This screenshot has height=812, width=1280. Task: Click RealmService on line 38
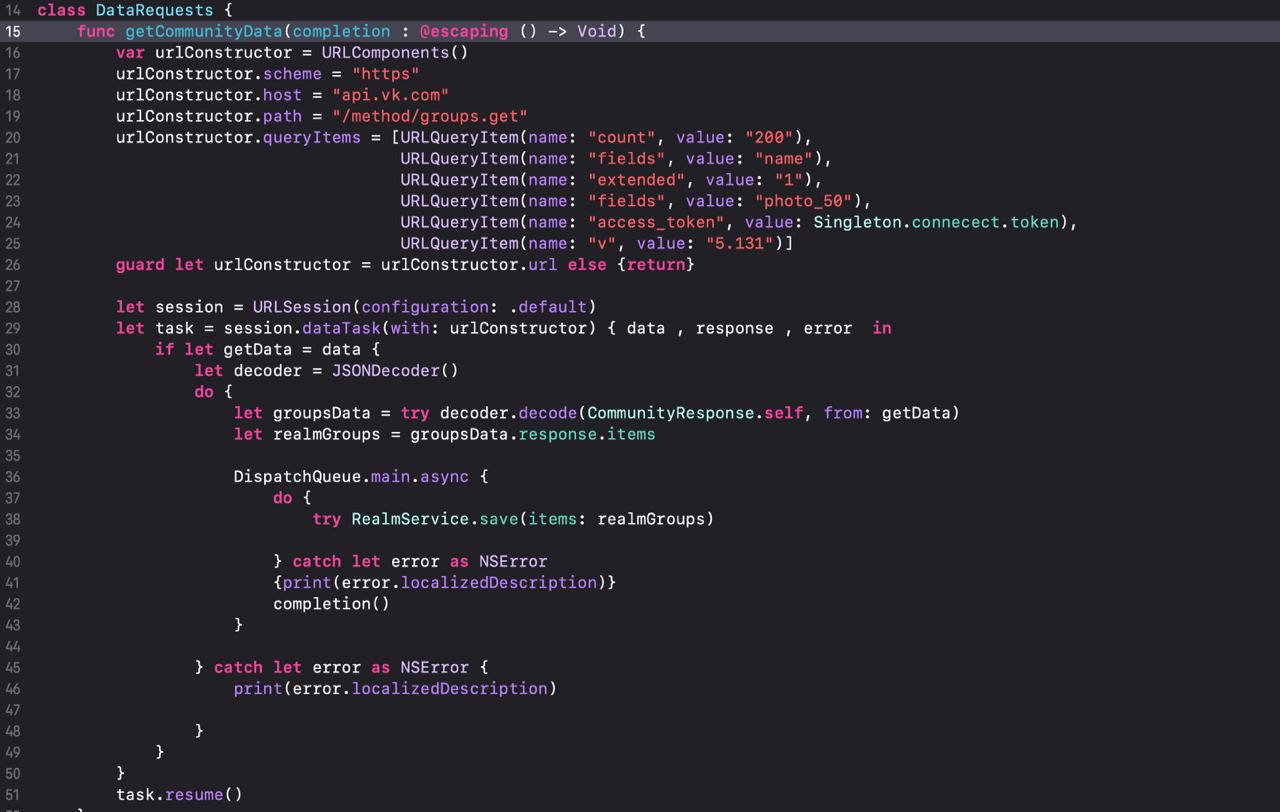coord(410,519)
